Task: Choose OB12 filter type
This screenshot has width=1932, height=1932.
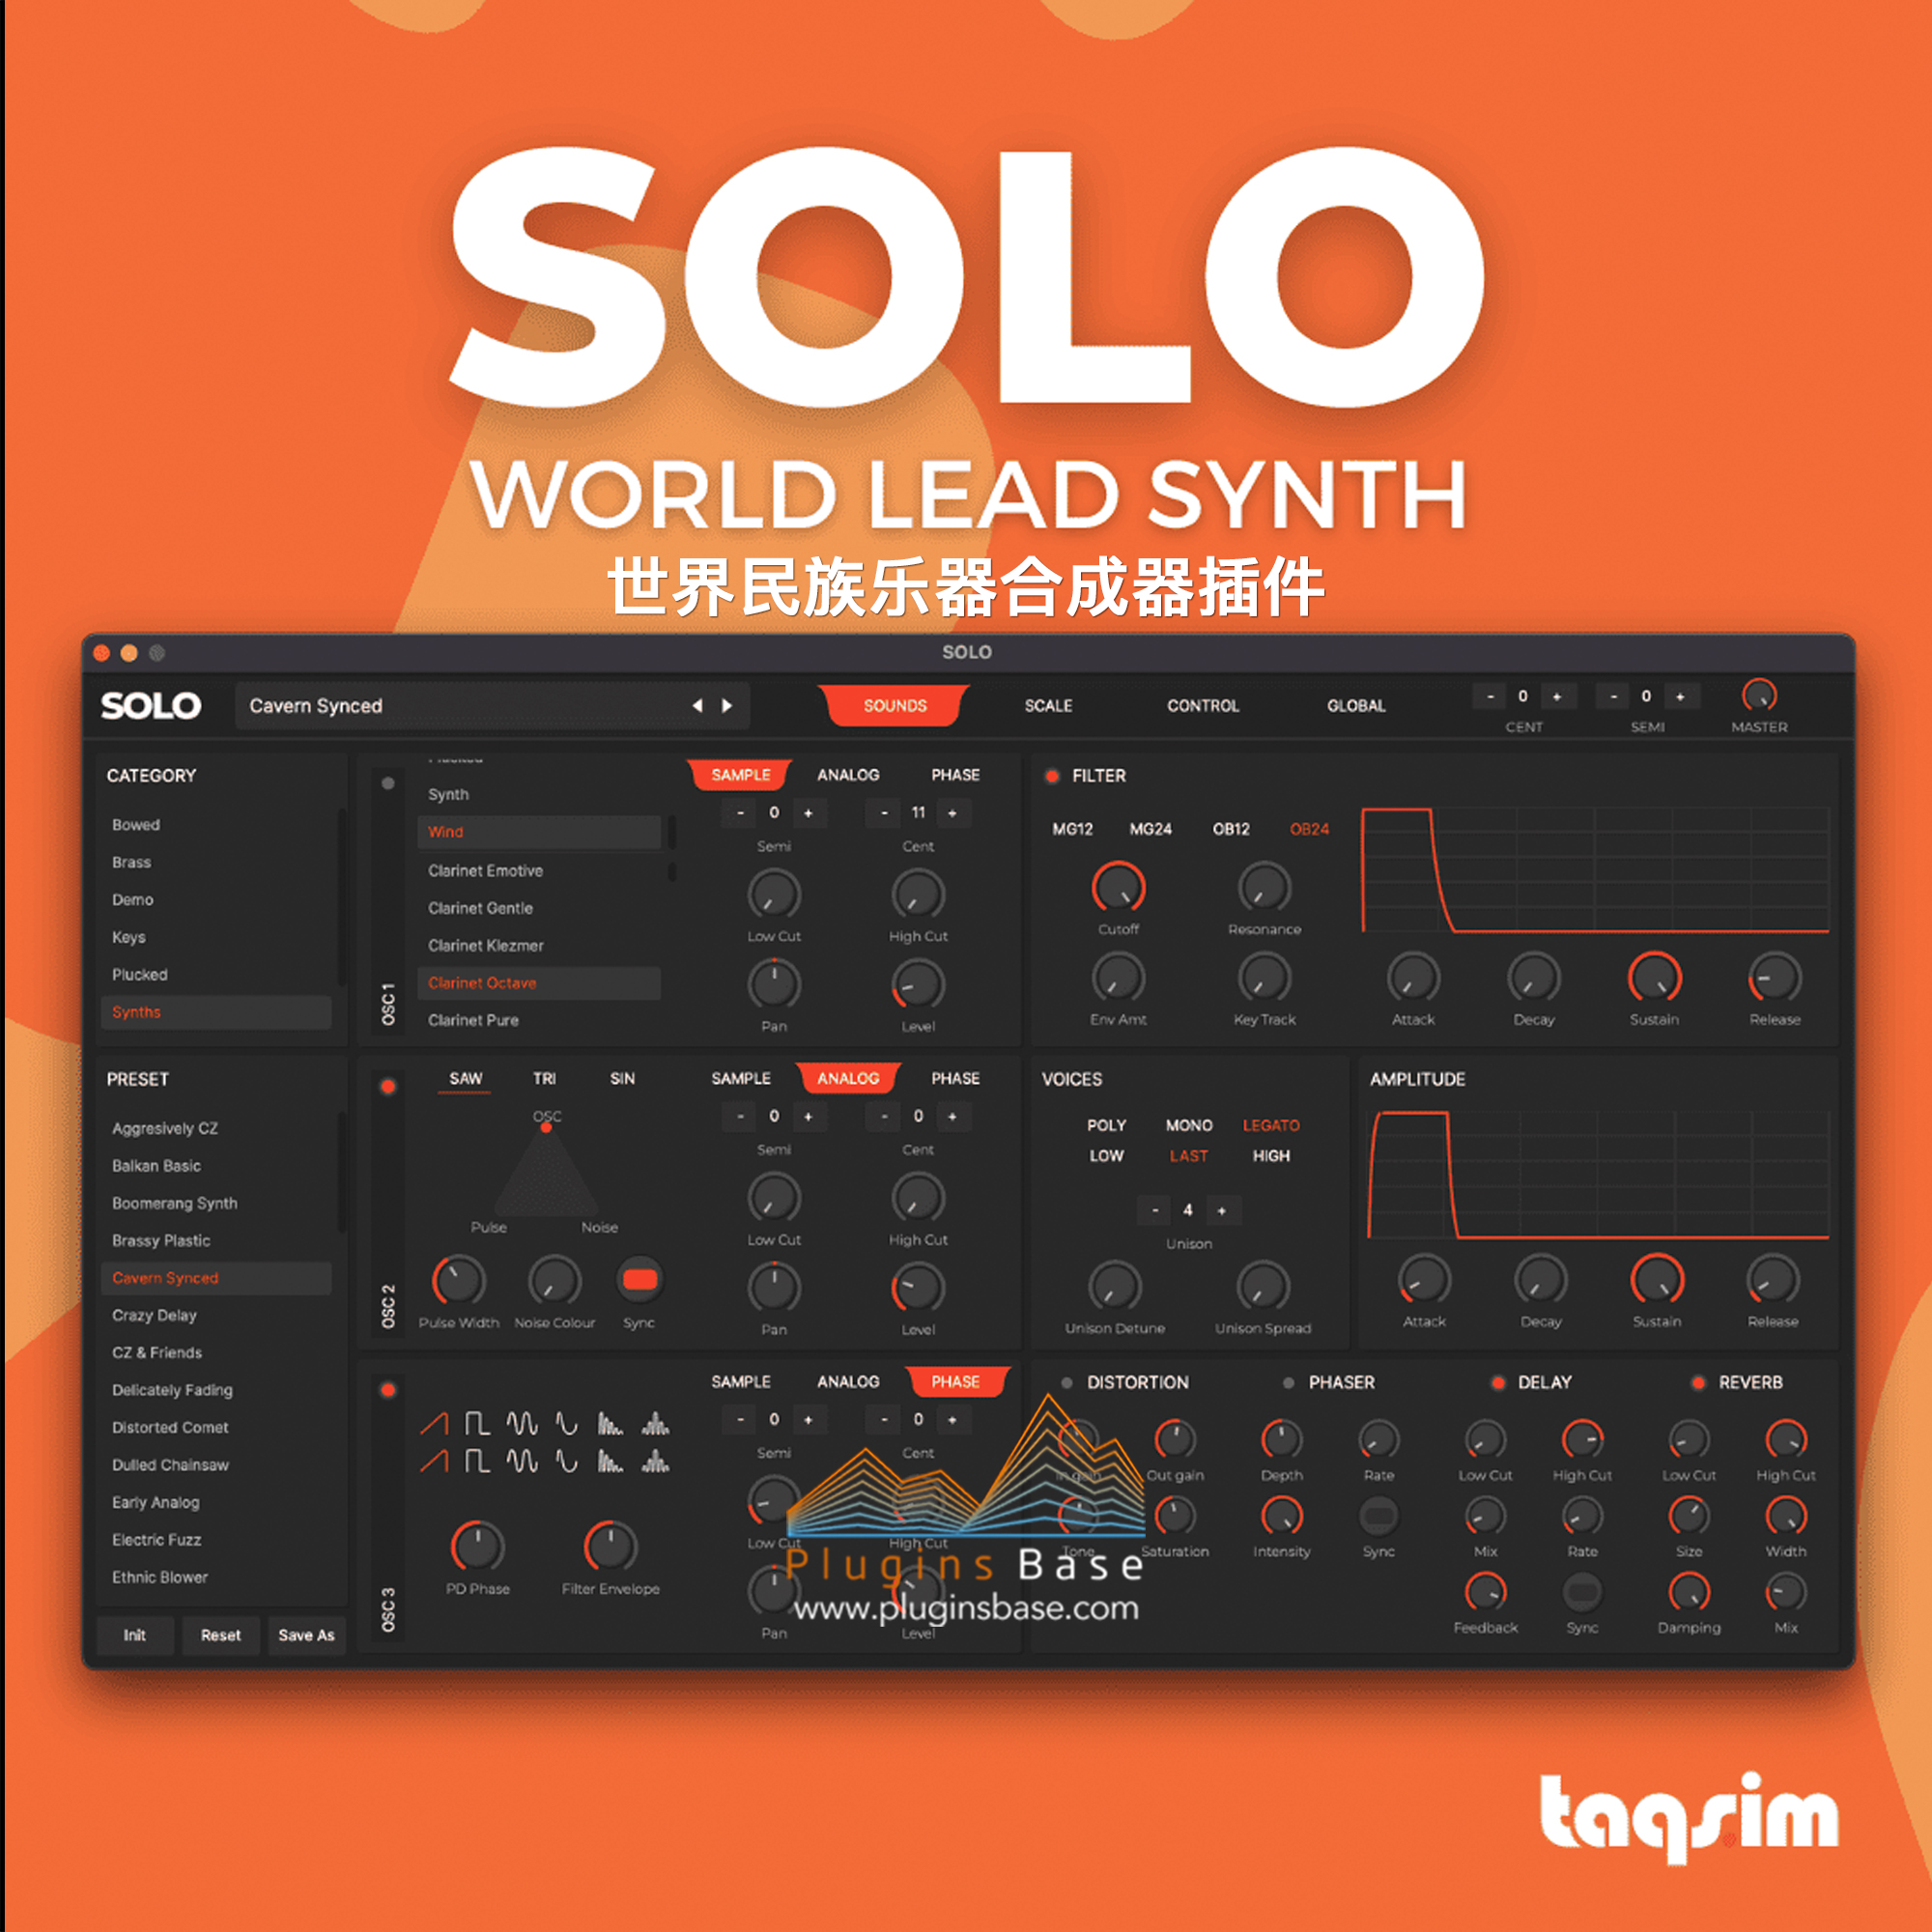Action: [x=1231, y=829]
